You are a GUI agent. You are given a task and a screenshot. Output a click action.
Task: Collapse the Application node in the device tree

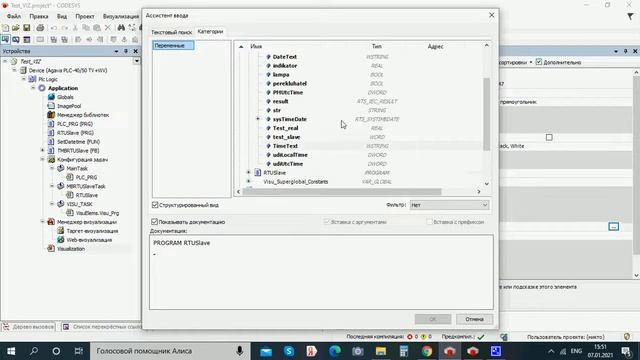(33, 88)
